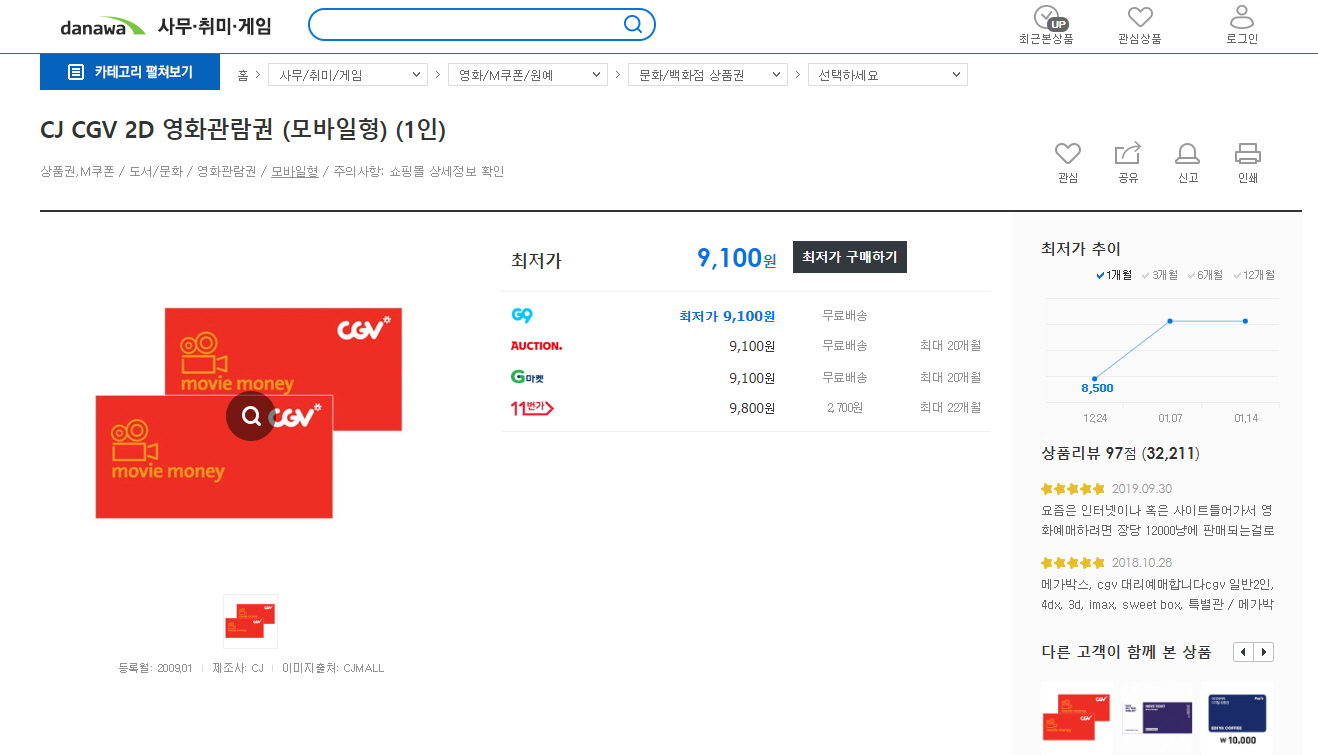Click the 공유 share icon
1318x755 pixels.
click(1128, 154)
